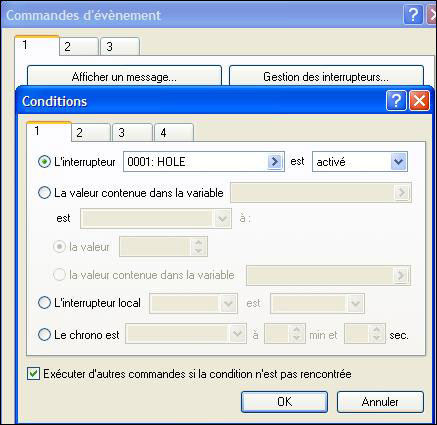Open switch picker arrow beside 0001: HOLE
Image resolution: width=437 pixels, height=425 pixels.
pyautogui.click(x=274, y=162)
